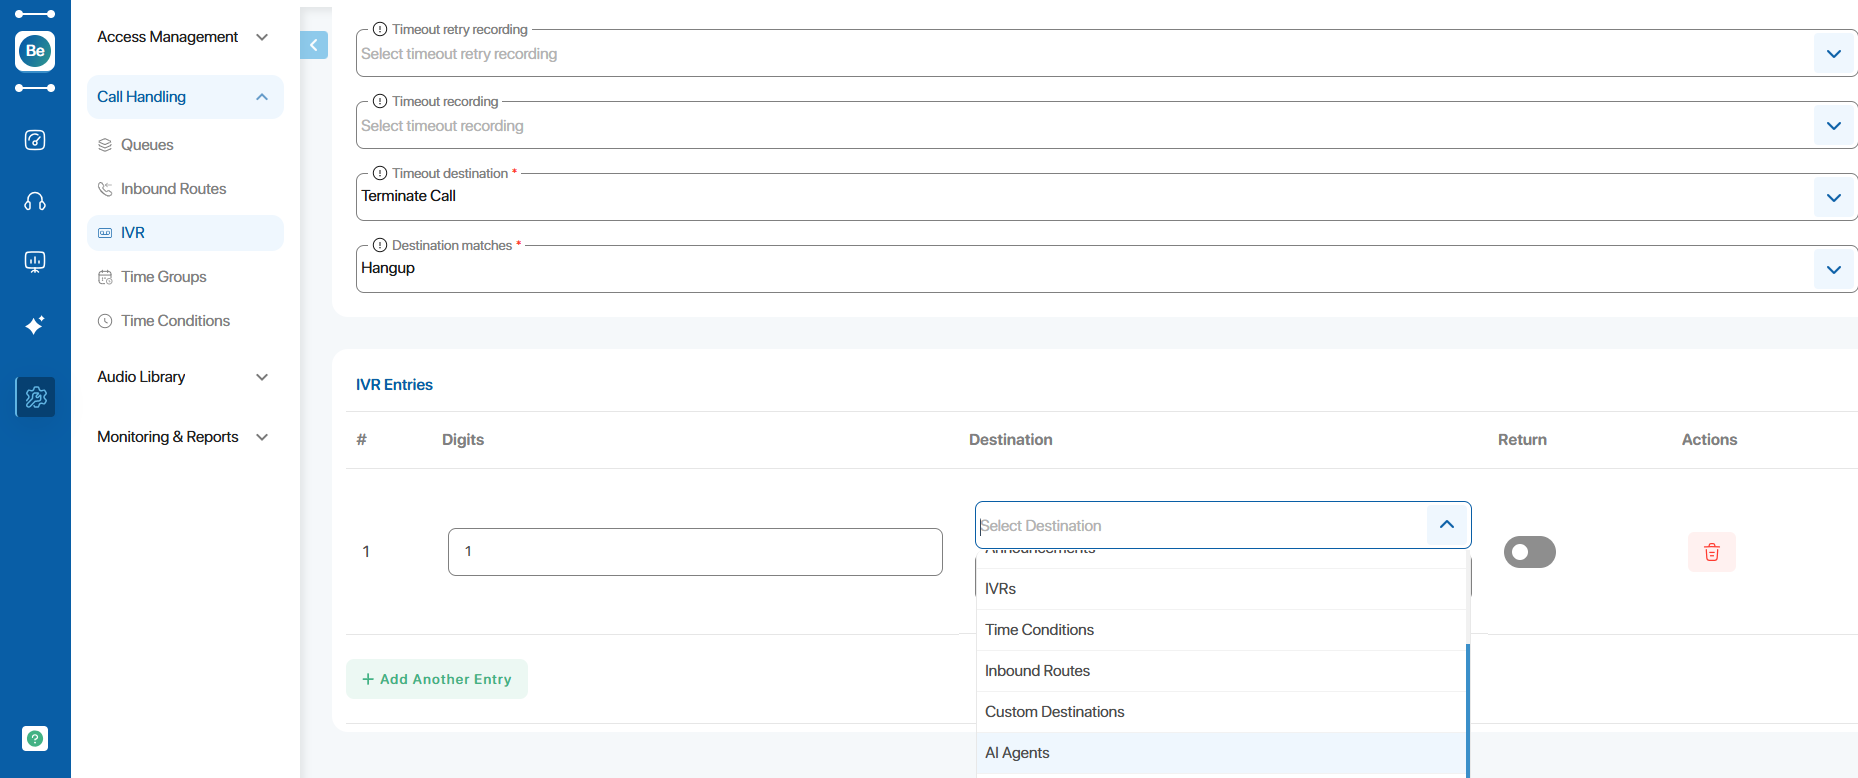This screenshot has width=1858, height=778.
Task: Open Queues in the Call Handling menu
Action: (x=147, y=145)
